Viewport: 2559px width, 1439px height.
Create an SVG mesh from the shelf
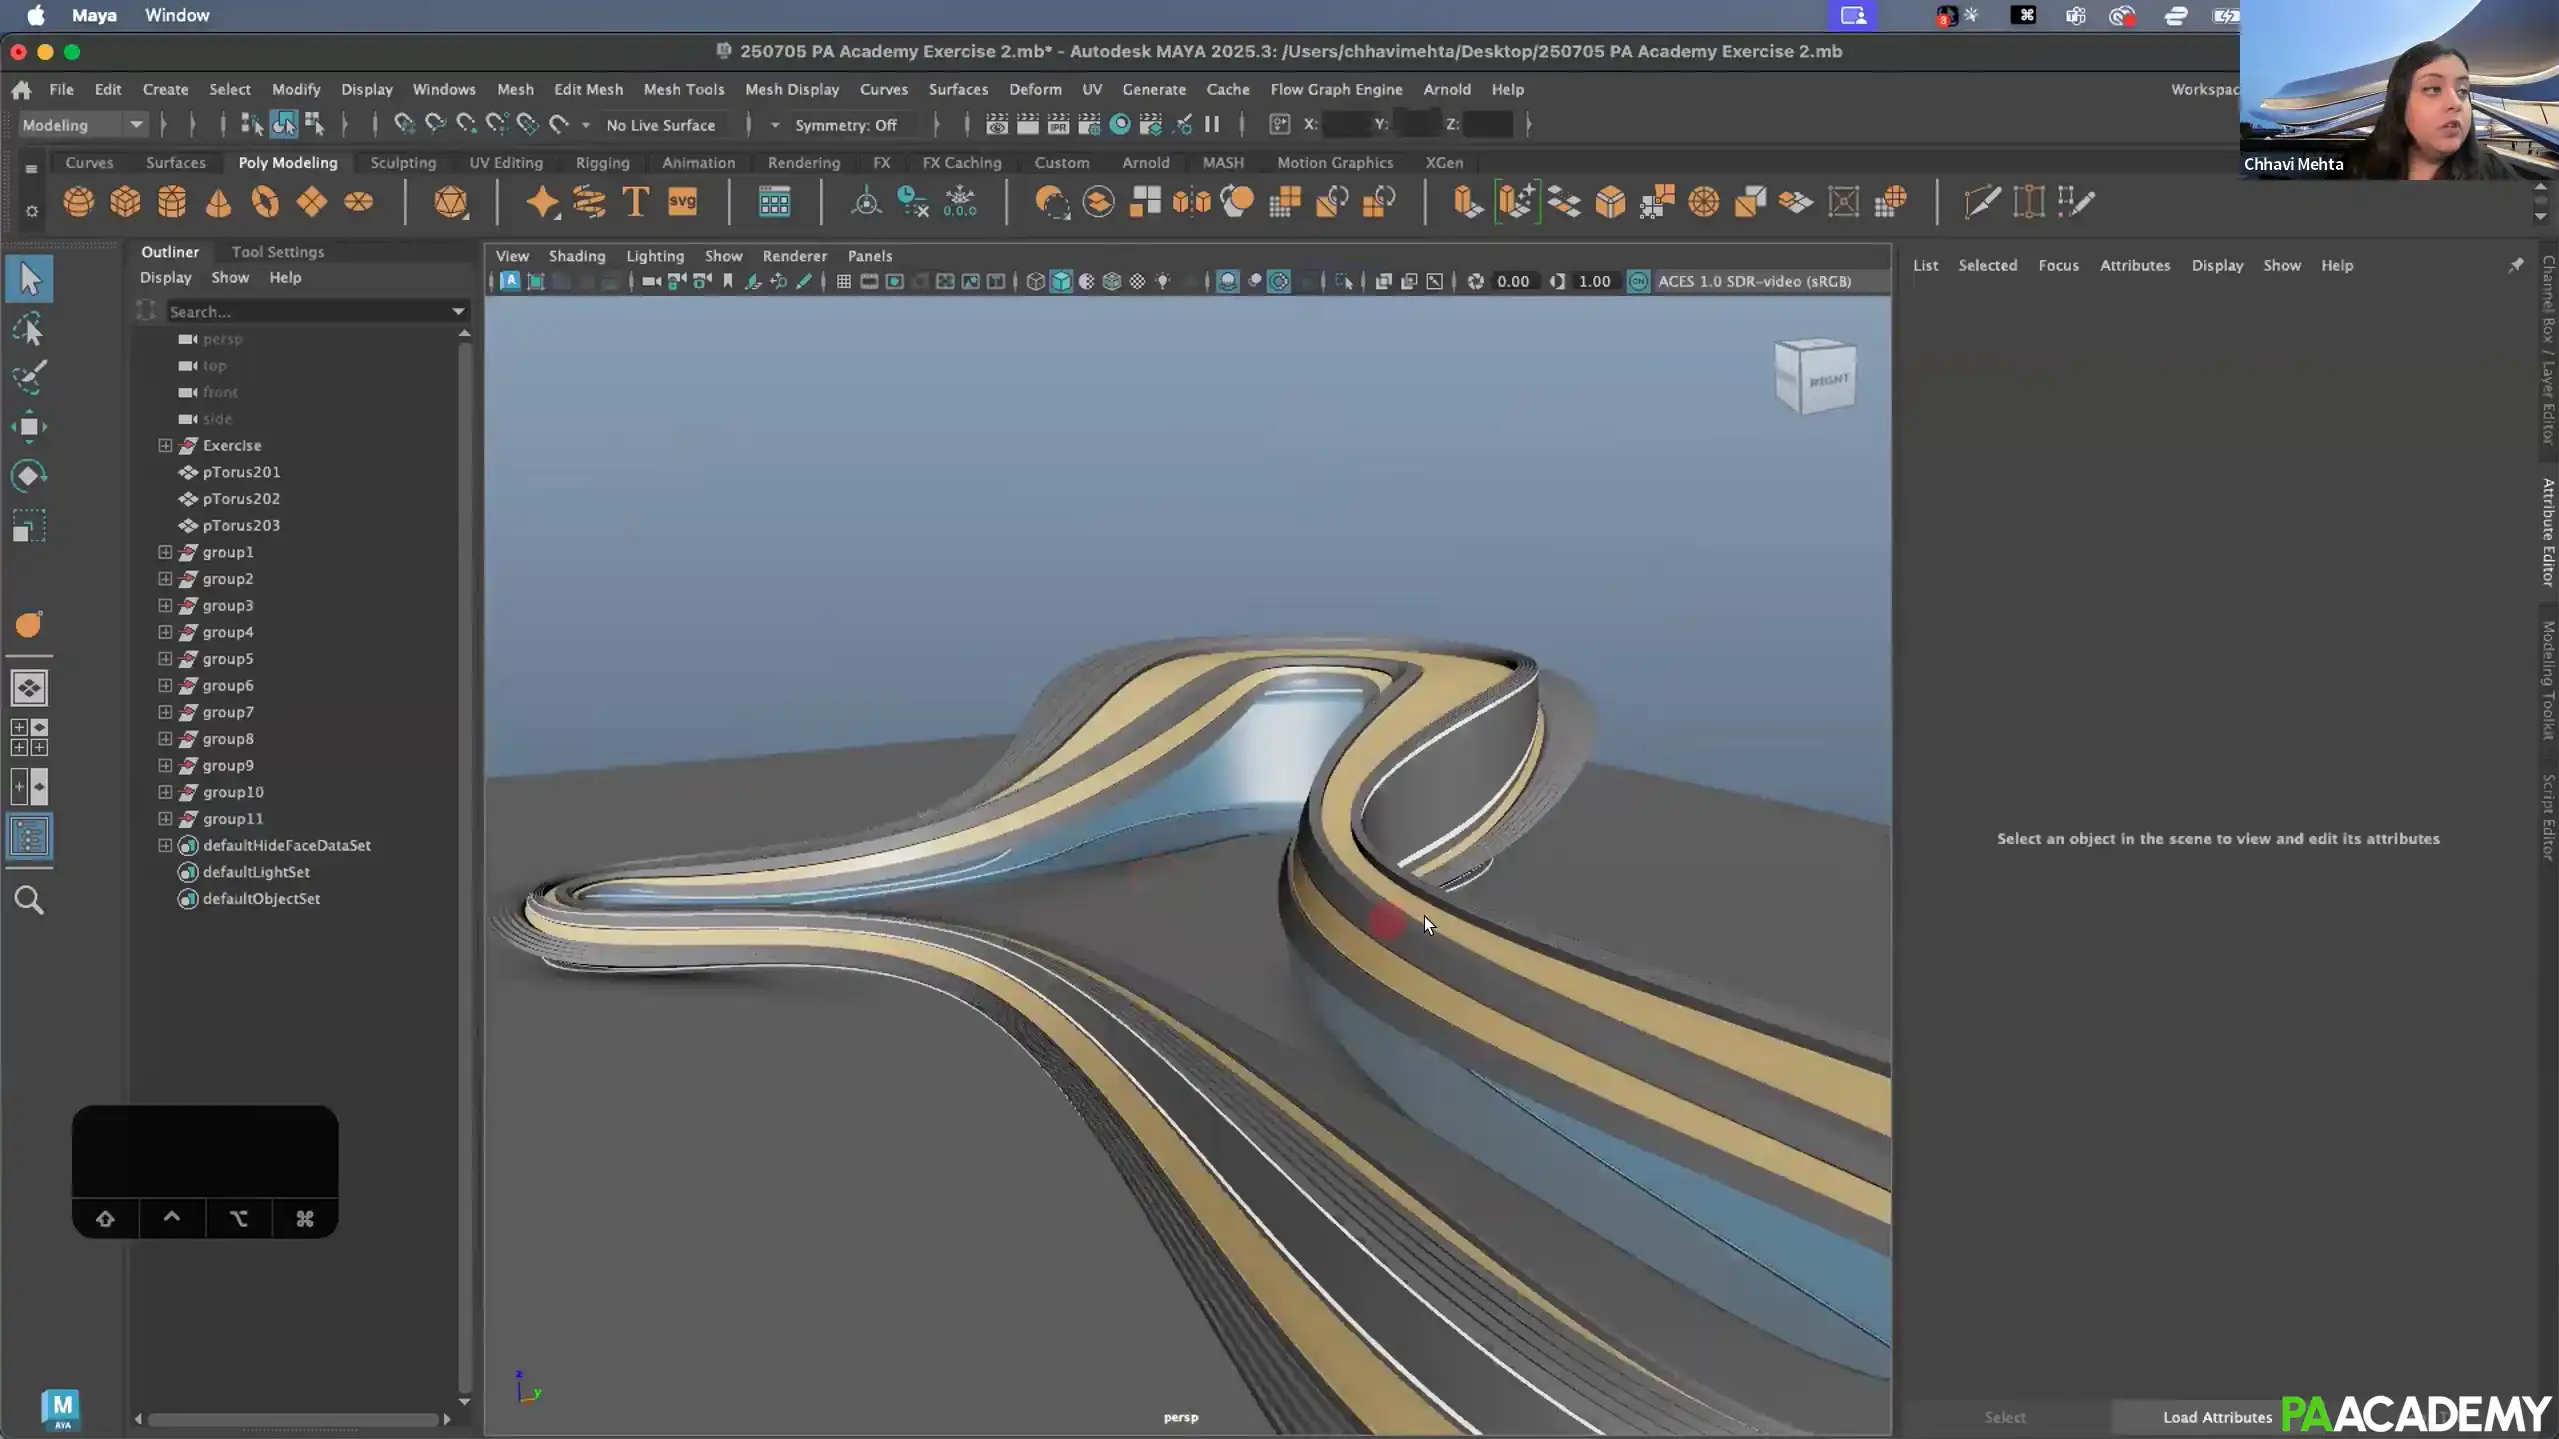(x=682, y=202)
